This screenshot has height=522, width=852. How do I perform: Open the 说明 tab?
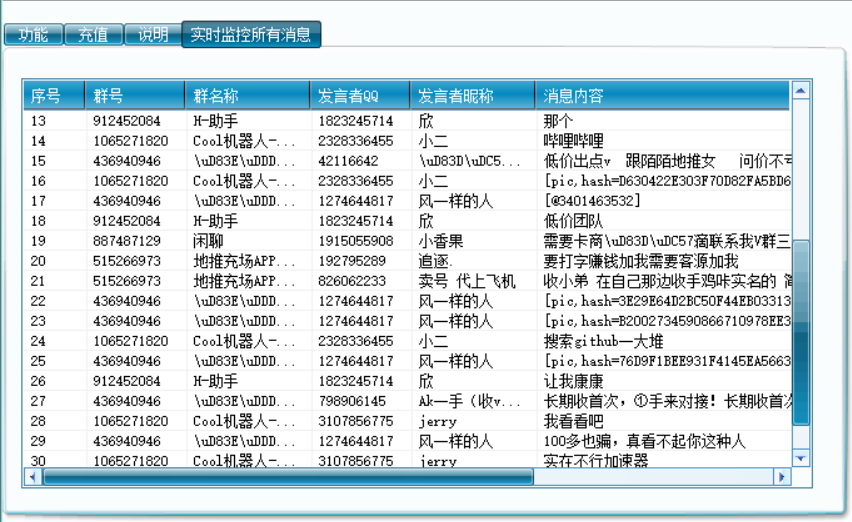[x=153, y=35]
